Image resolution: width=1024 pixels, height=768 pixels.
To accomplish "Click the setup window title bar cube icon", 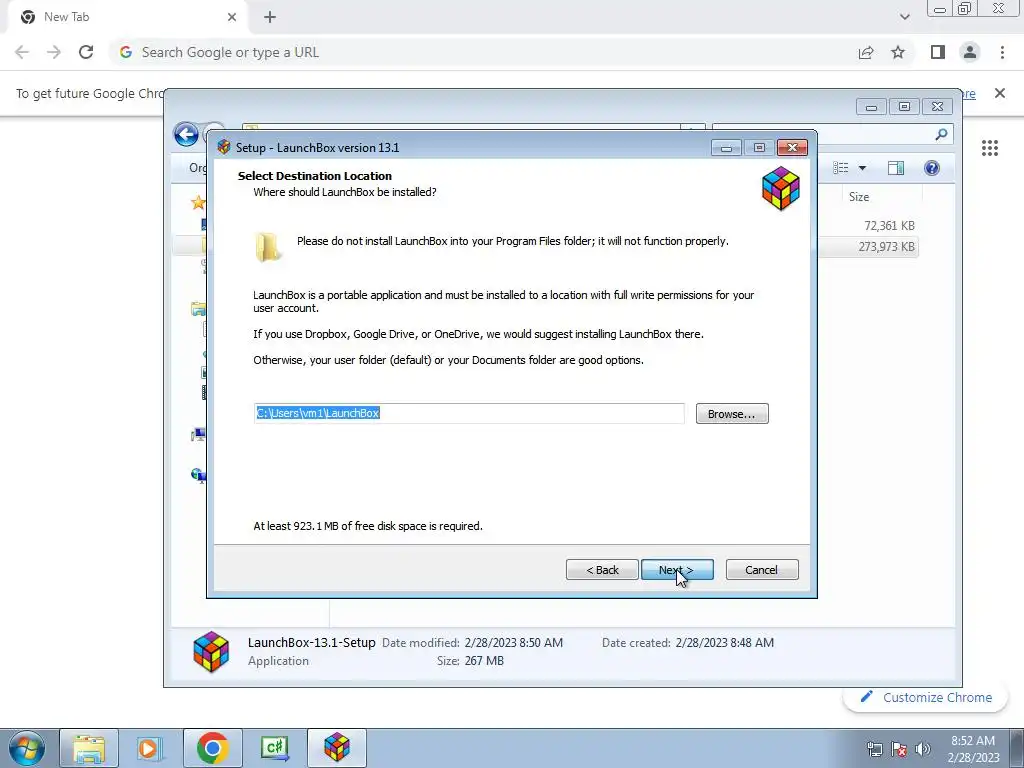I will coord(224,147).
